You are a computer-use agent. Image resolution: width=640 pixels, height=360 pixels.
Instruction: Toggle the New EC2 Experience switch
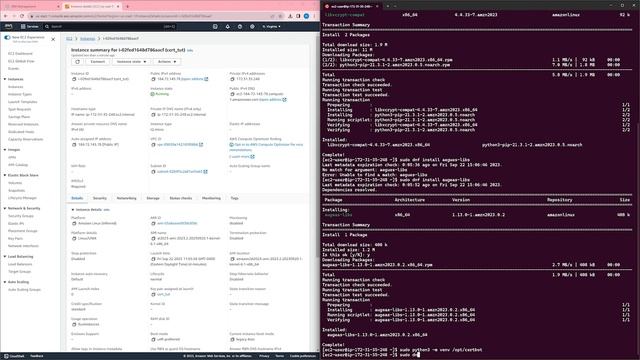coord(7,38)
